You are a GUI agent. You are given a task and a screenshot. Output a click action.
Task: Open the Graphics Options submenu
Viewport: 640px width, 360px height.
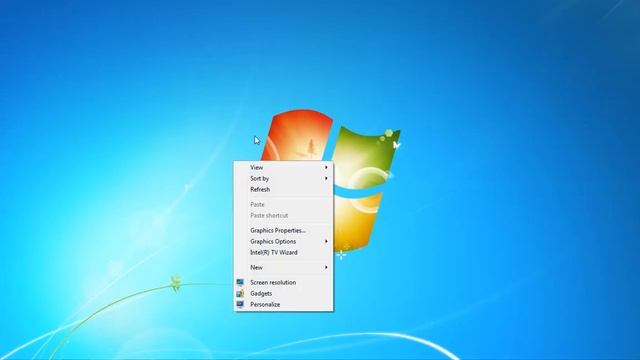point(284,242)
